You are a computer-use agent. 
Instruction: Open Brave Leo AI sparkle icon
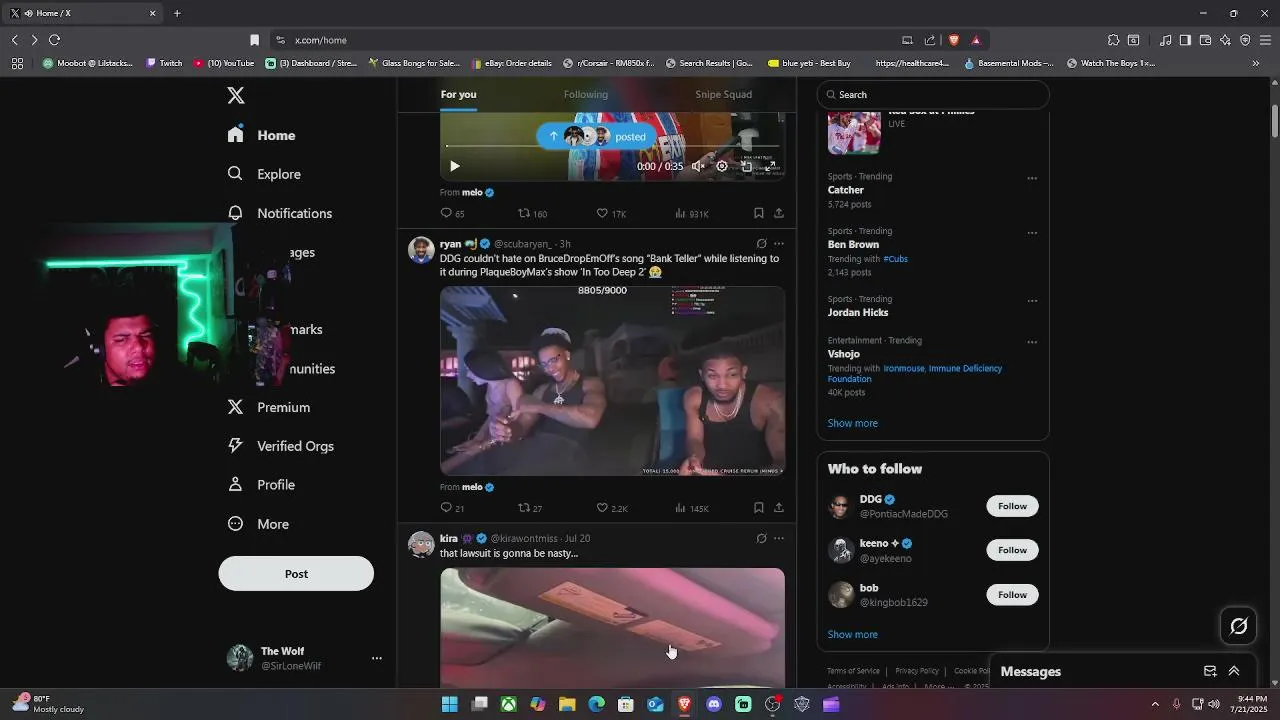point(1225,40)
